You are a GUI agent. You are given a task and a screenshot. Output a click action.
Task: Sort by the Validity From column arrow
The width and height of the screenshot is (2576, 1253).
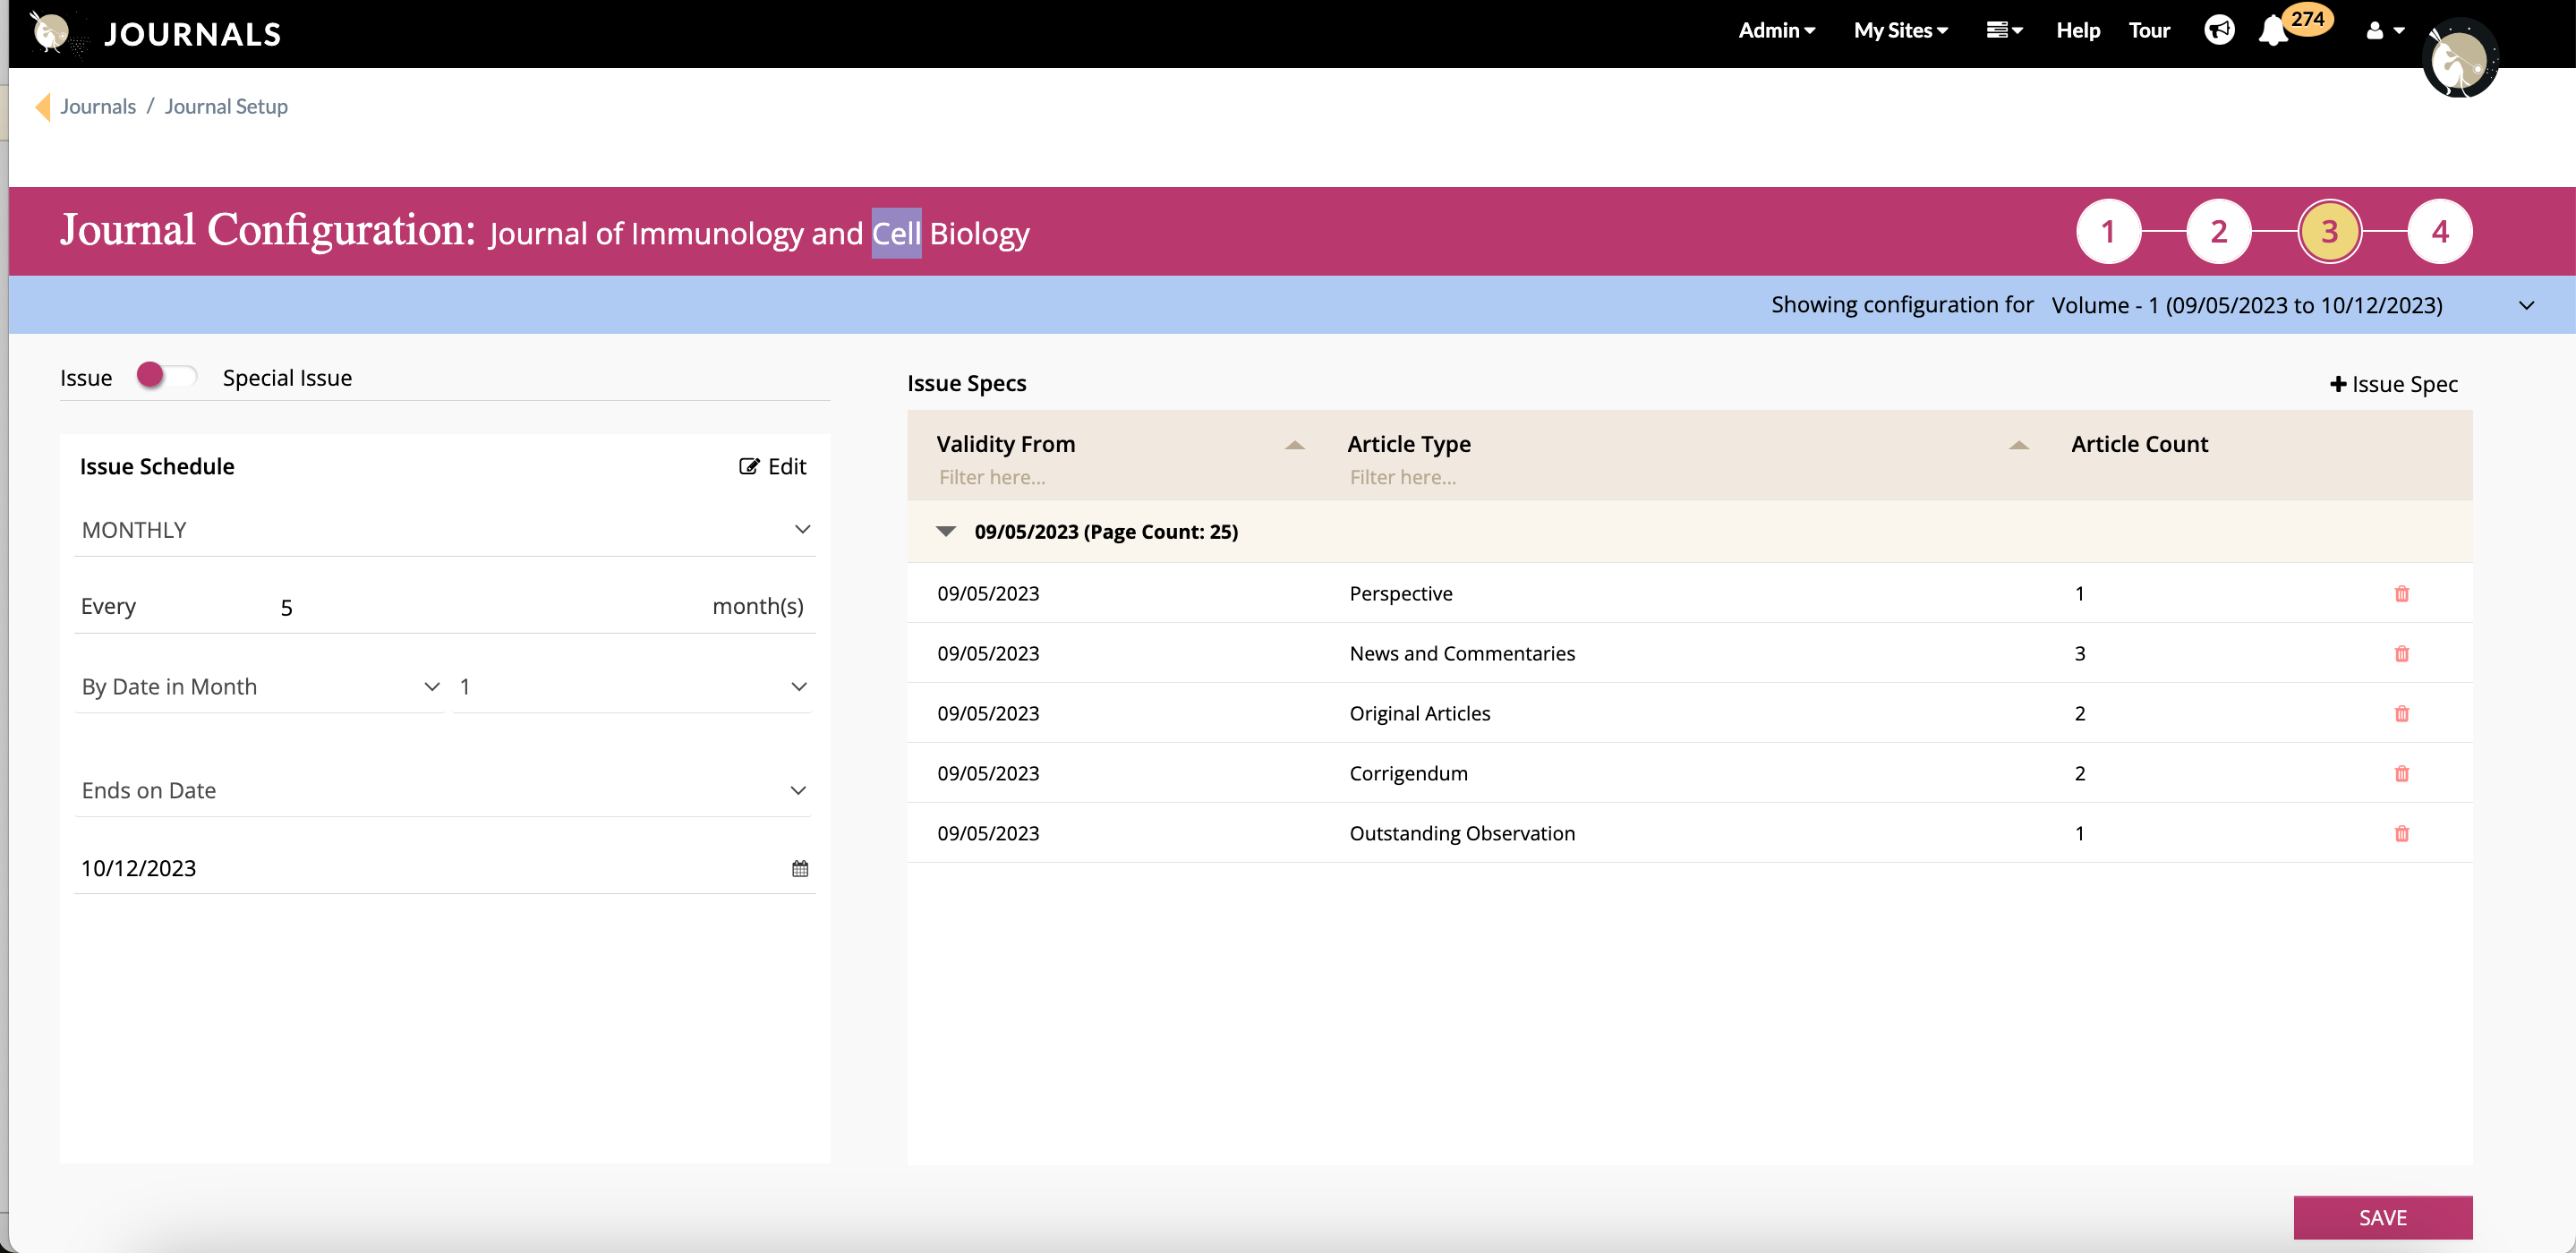pos(1294,445)
